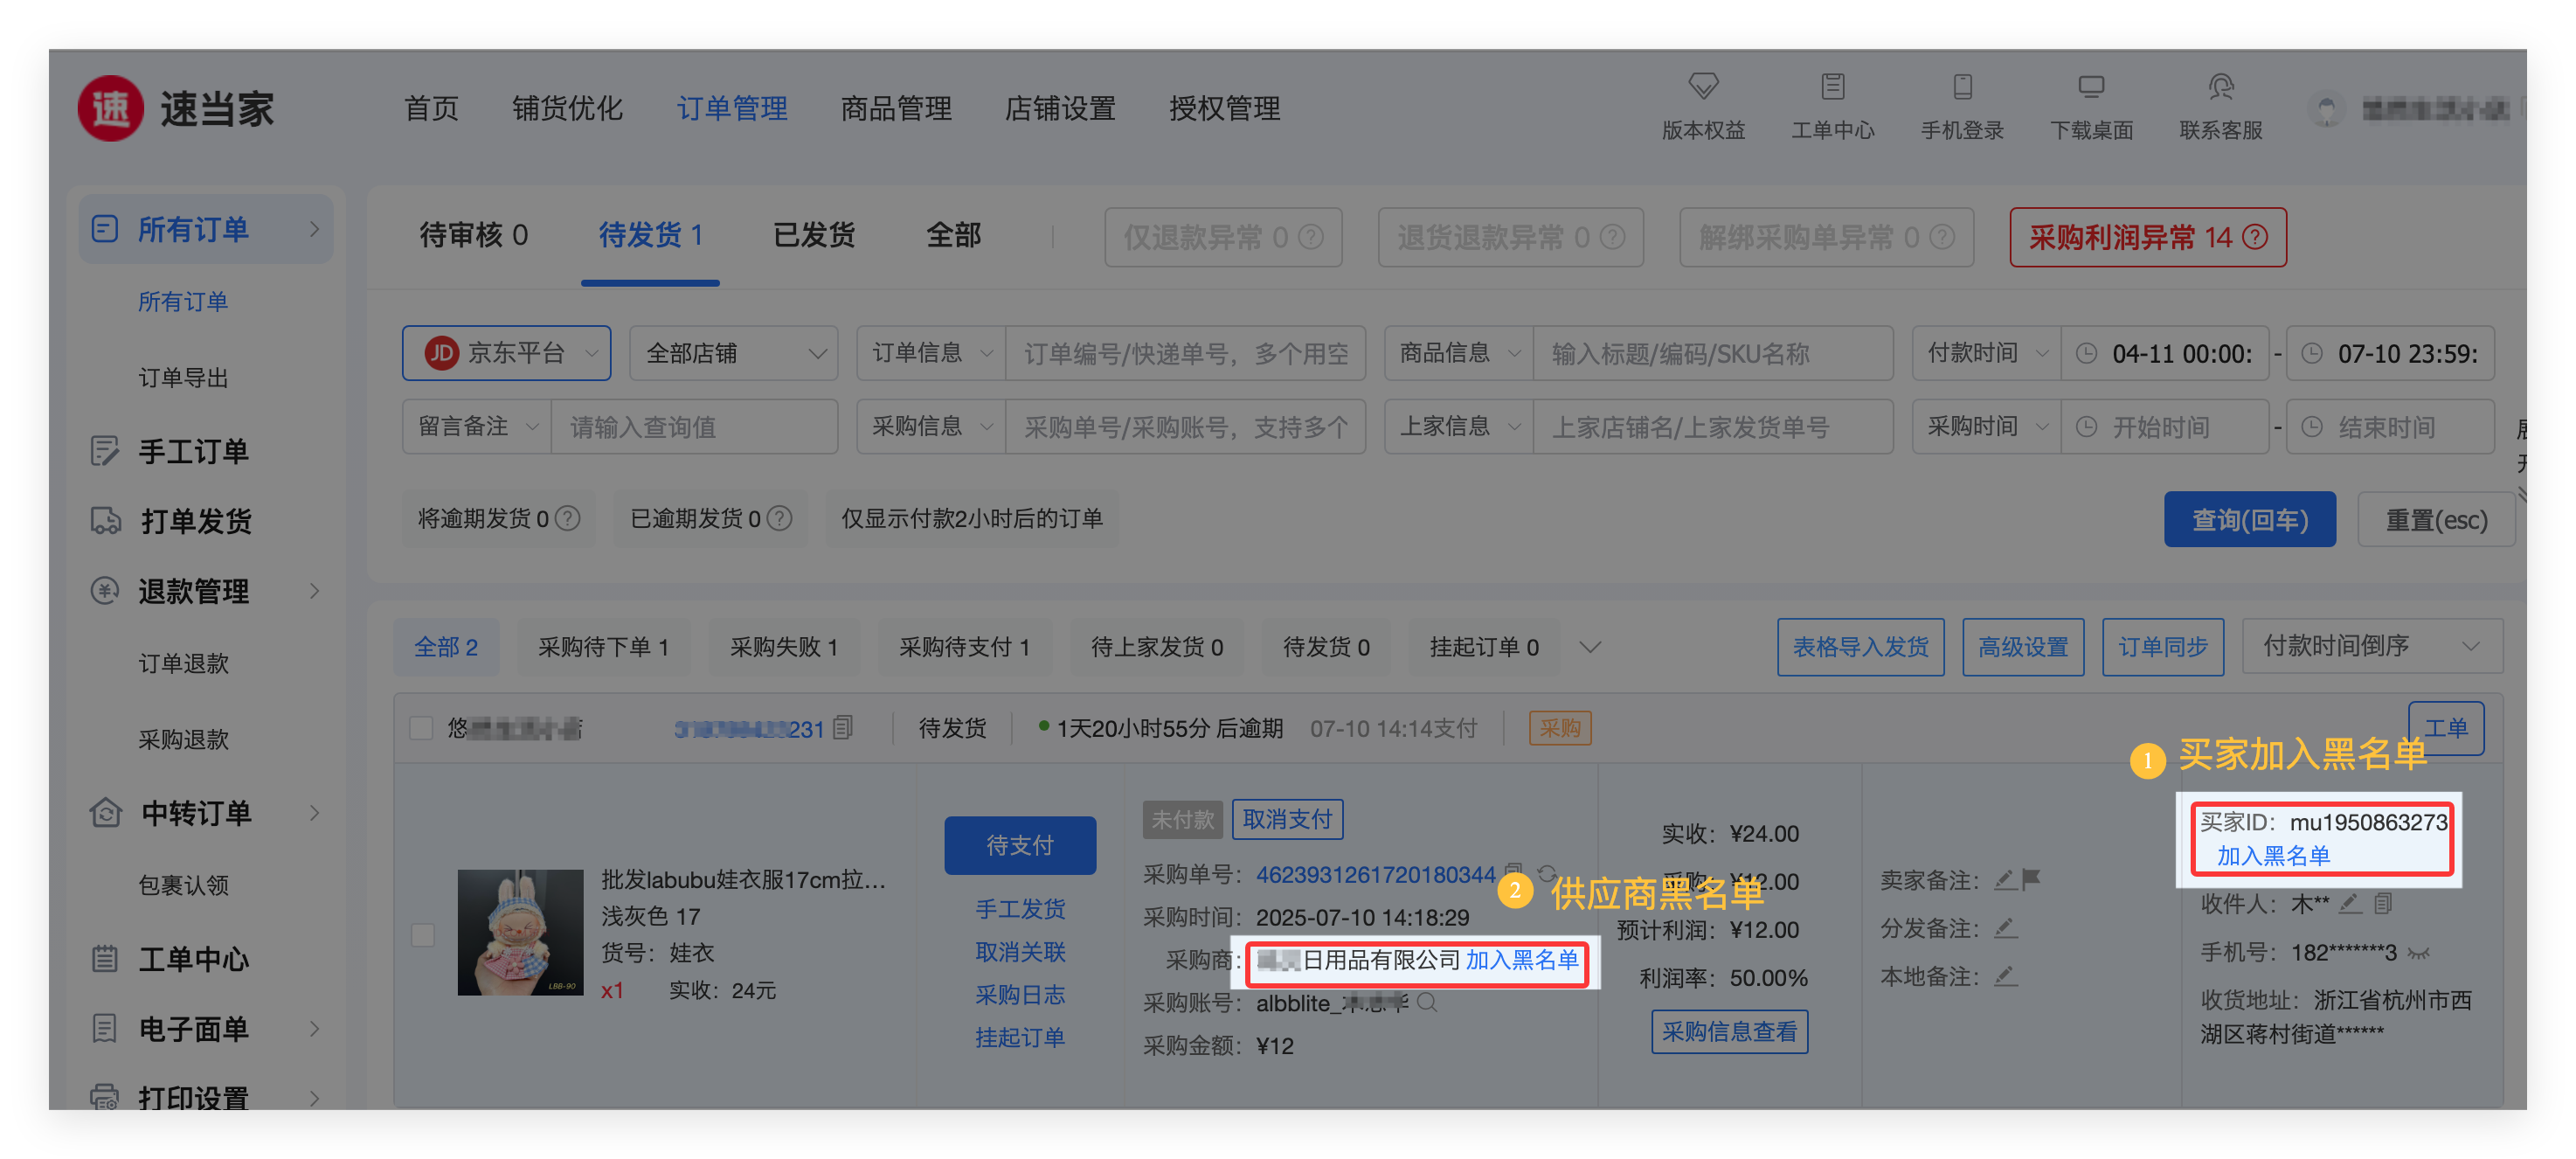Click the order ID search input field
Image resolution: width=2576 pixels, height=1159 pixels.
click(1185, 353)
